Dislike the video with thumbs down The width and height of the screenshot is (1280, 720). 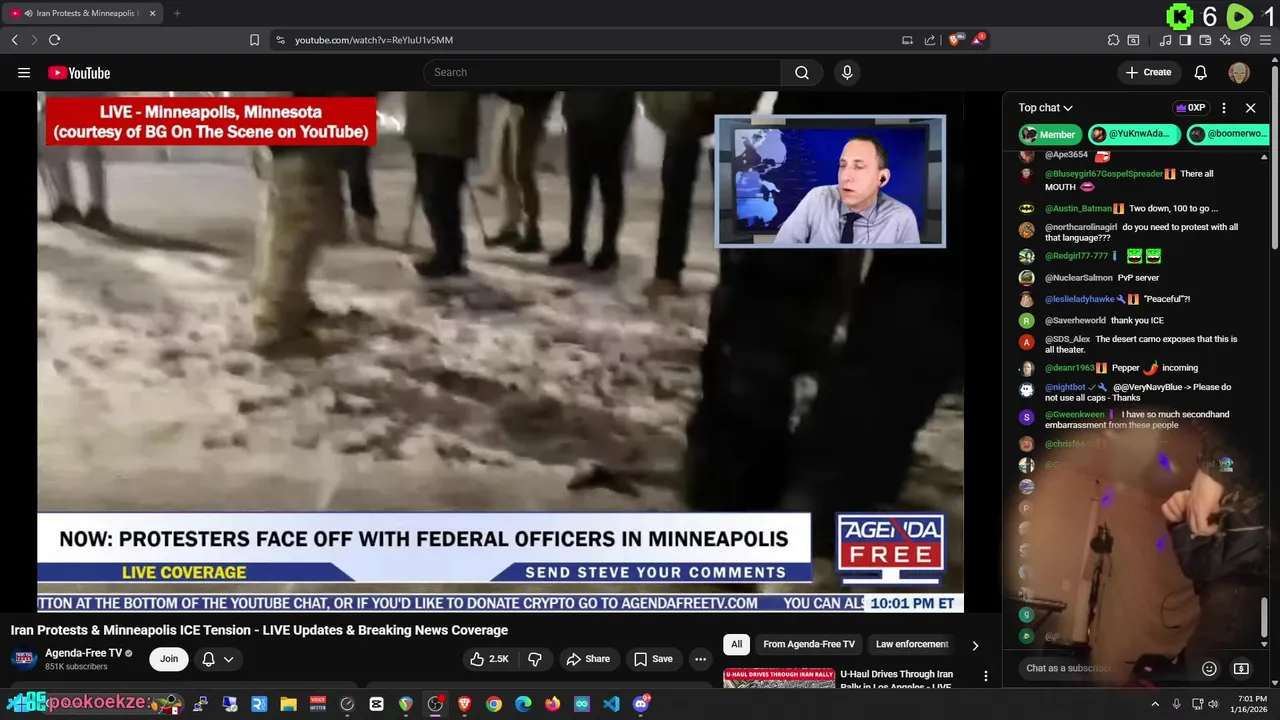click(x=535, y=659)
